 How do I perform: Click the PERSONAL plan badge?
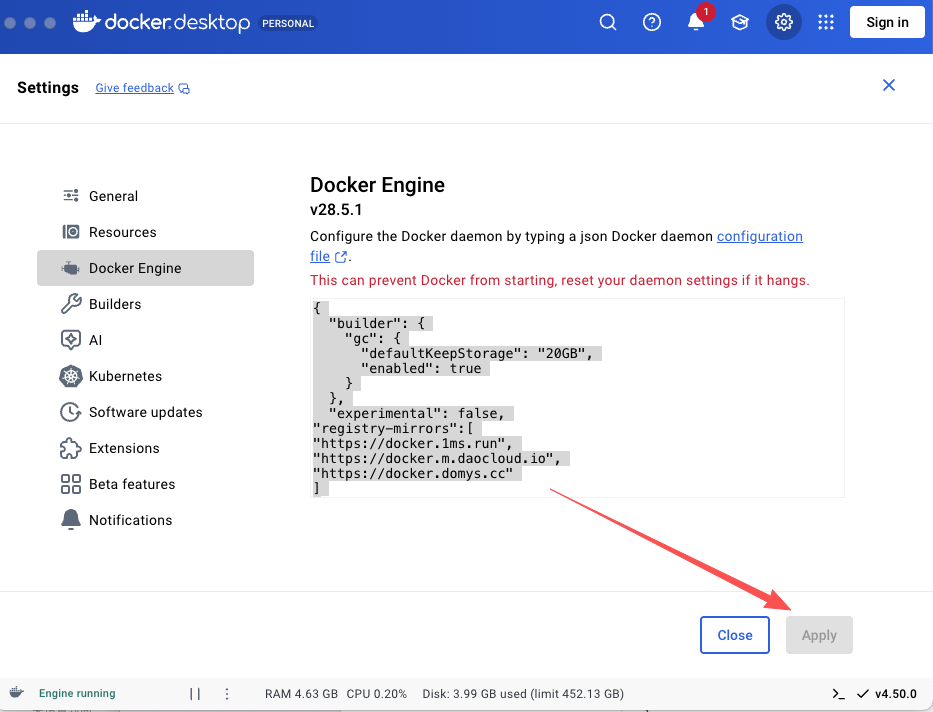pos(288,23)
